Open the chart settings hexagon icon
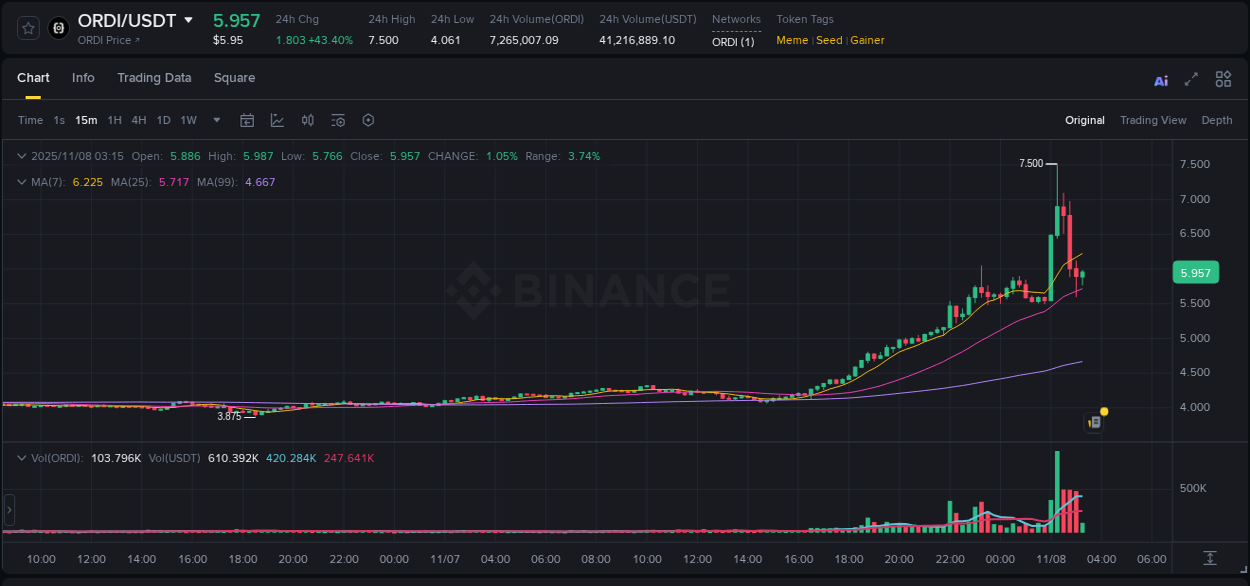1250x586 pixels. point(368,120)
